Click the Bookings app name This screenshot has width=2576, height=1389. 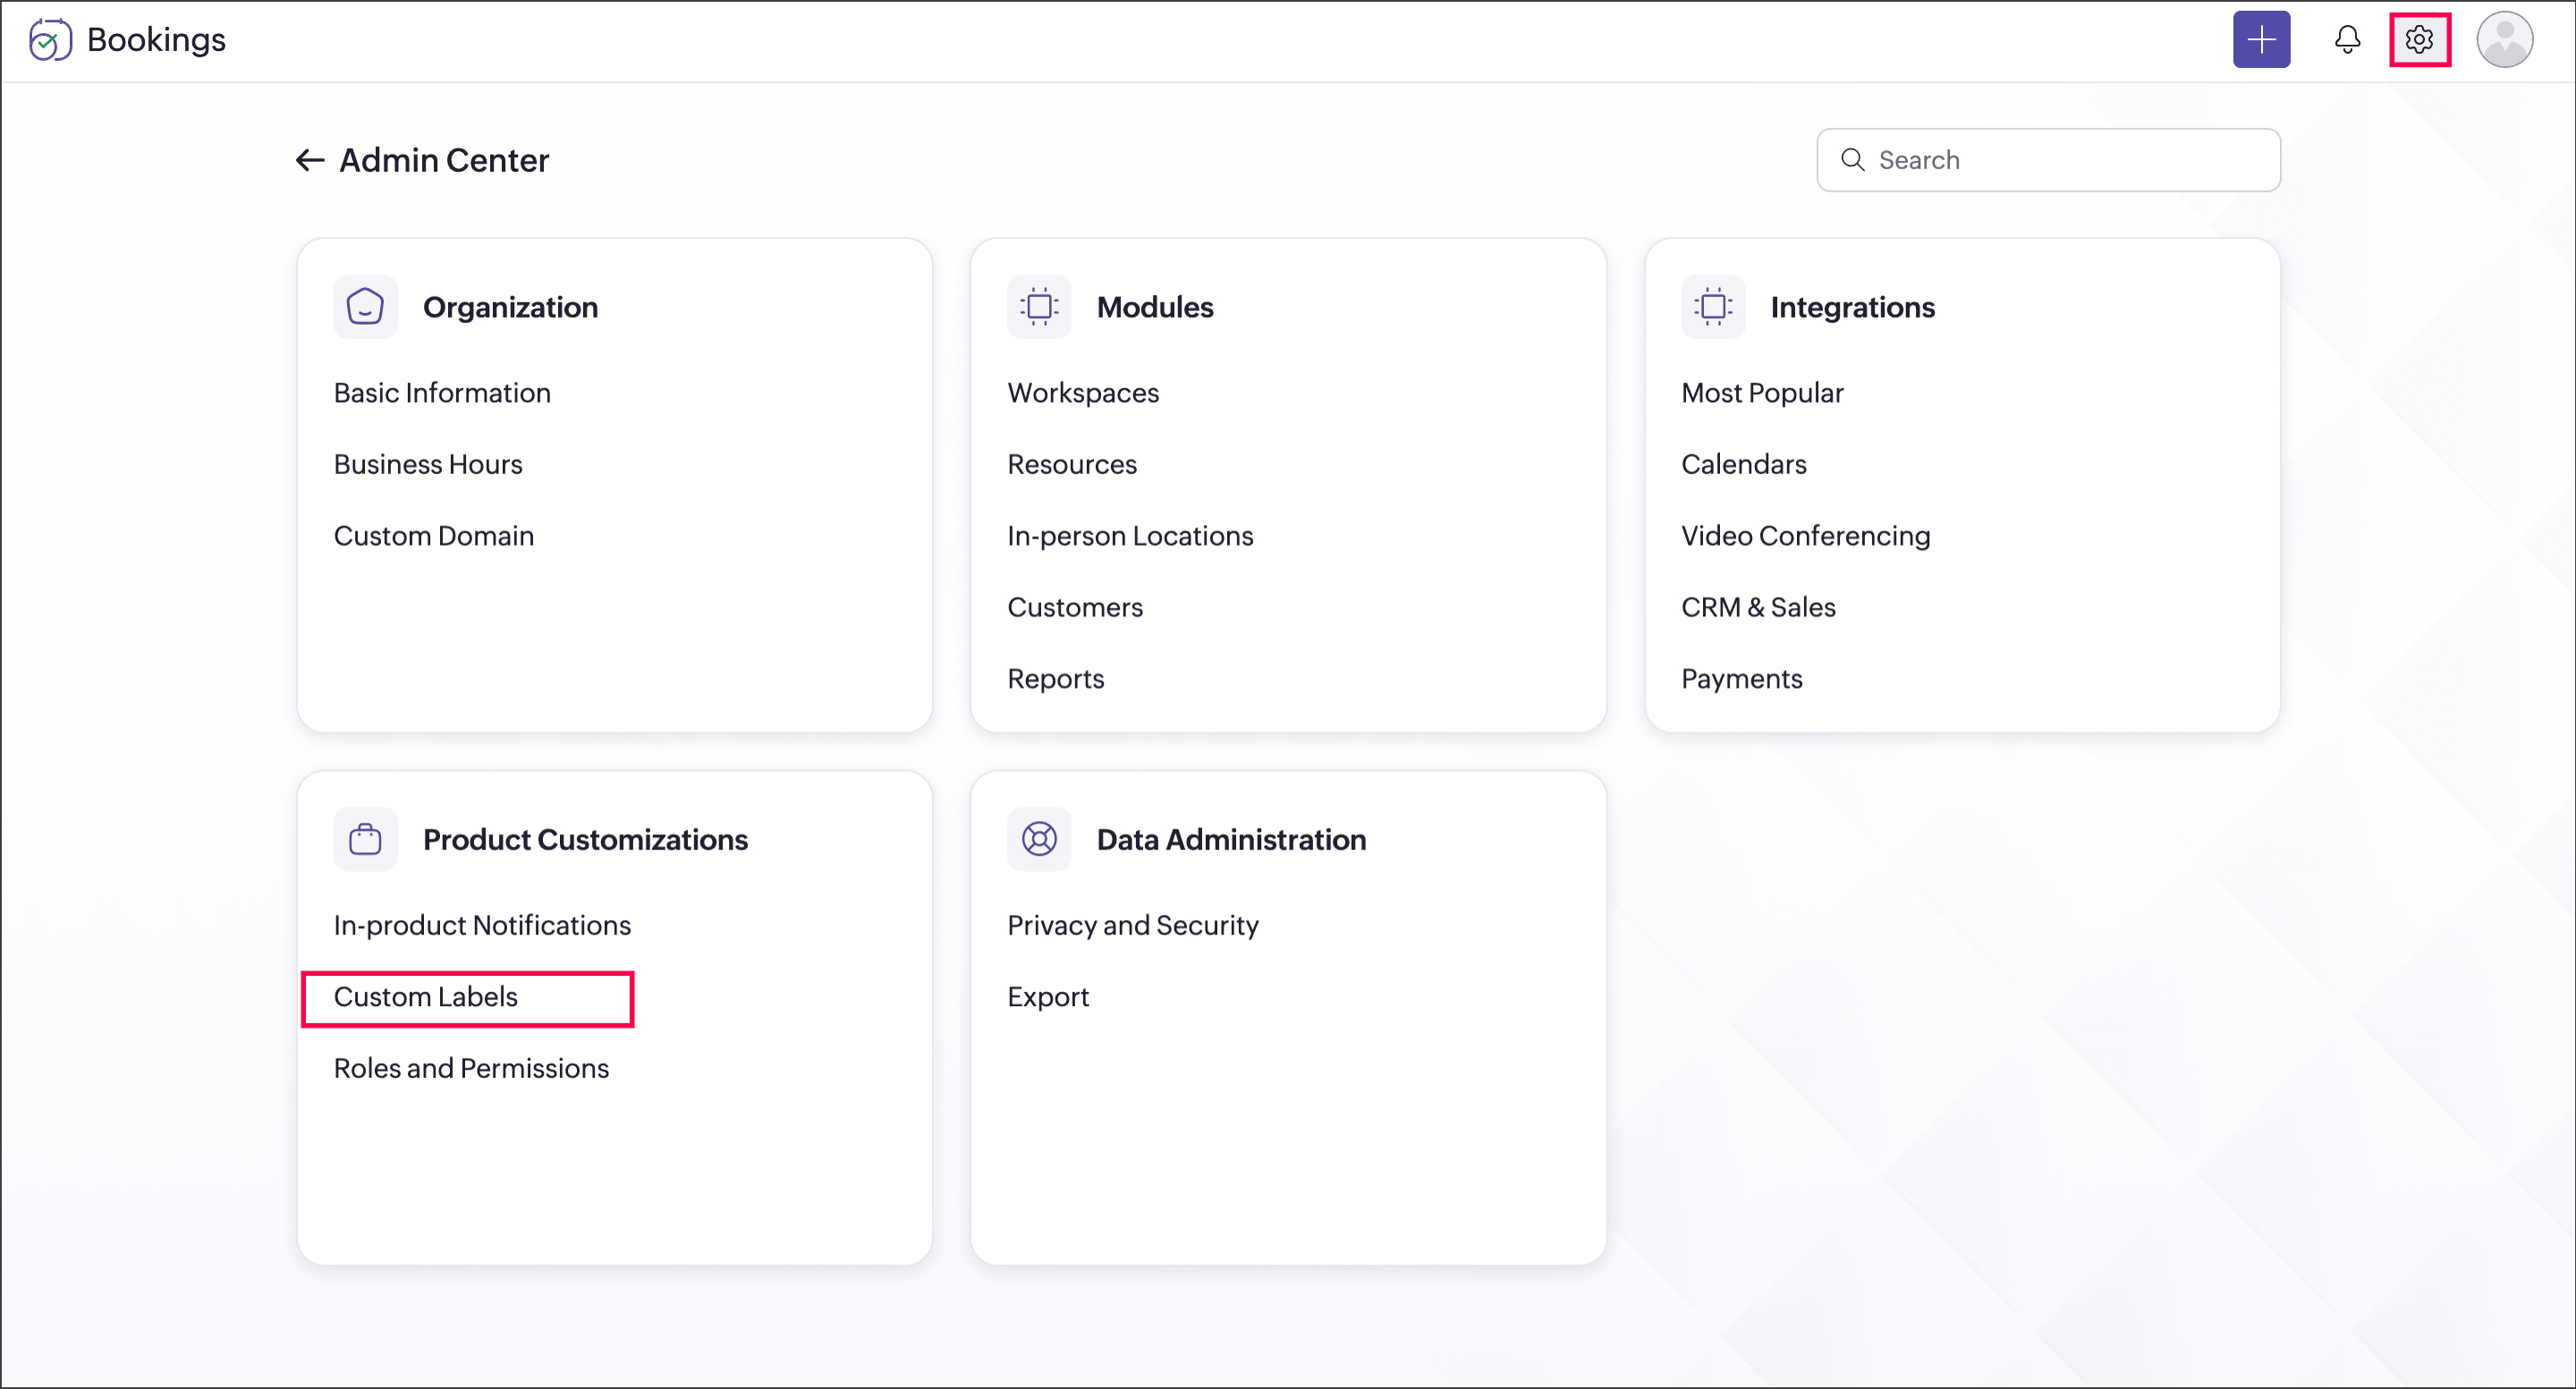tap(156, 40)
